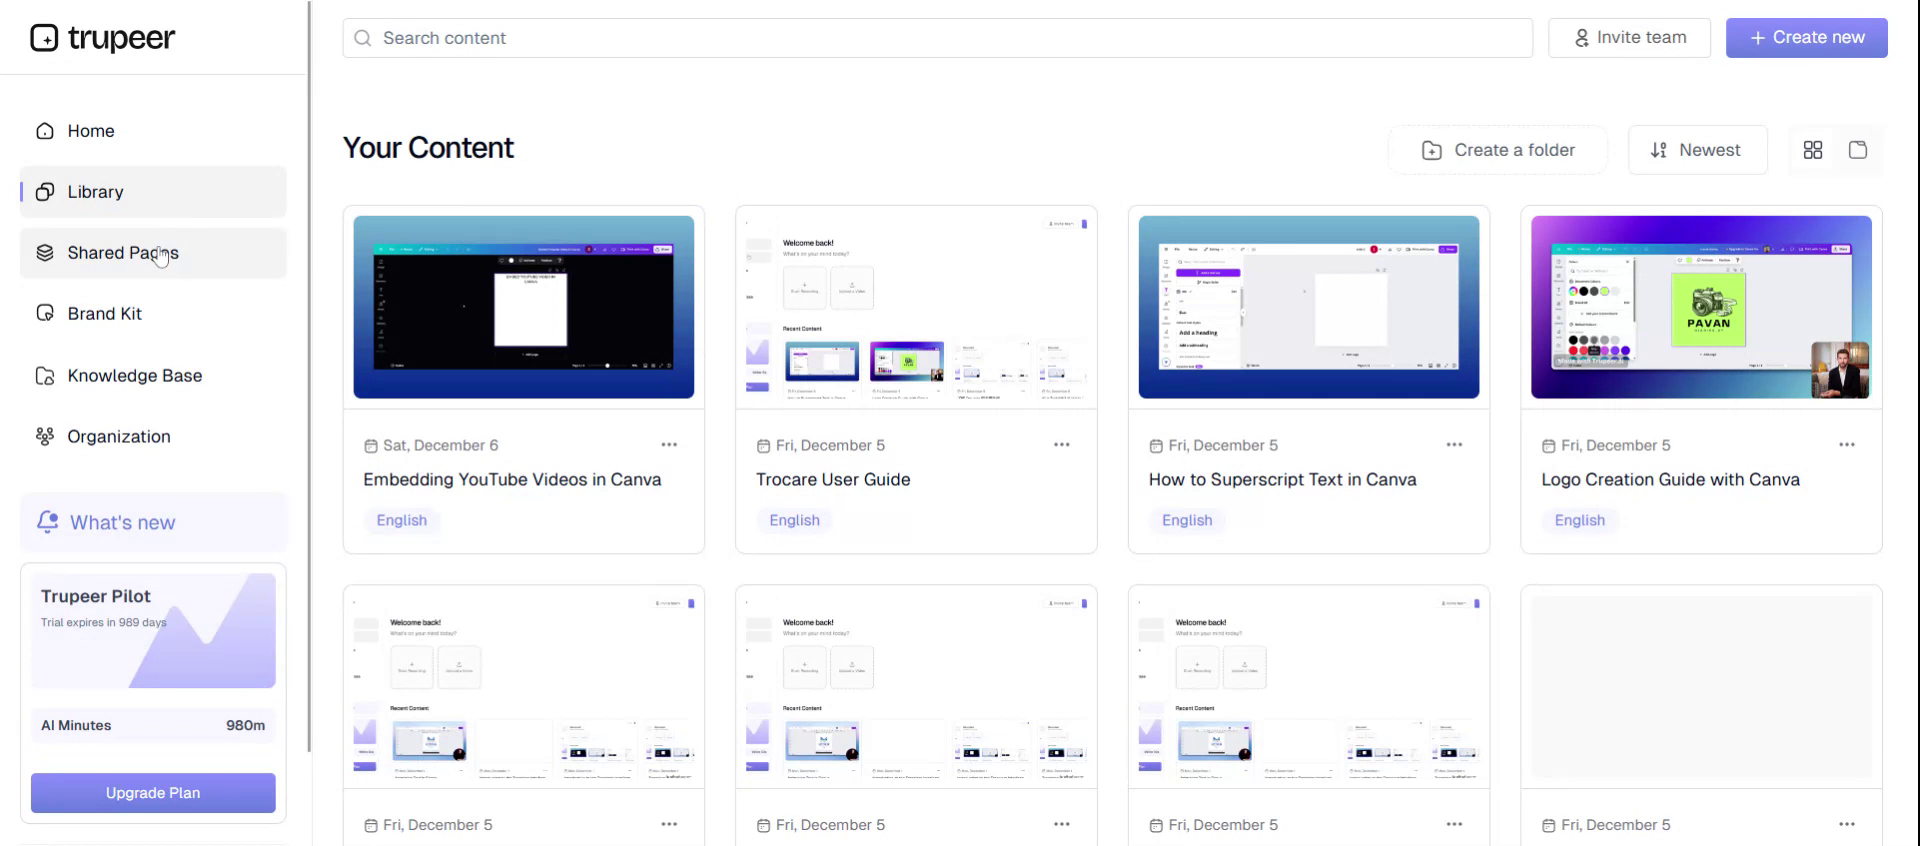Viewport: 1920px width, 846px height.
Task: Focus the Search content field
Action: click(938, 38)
